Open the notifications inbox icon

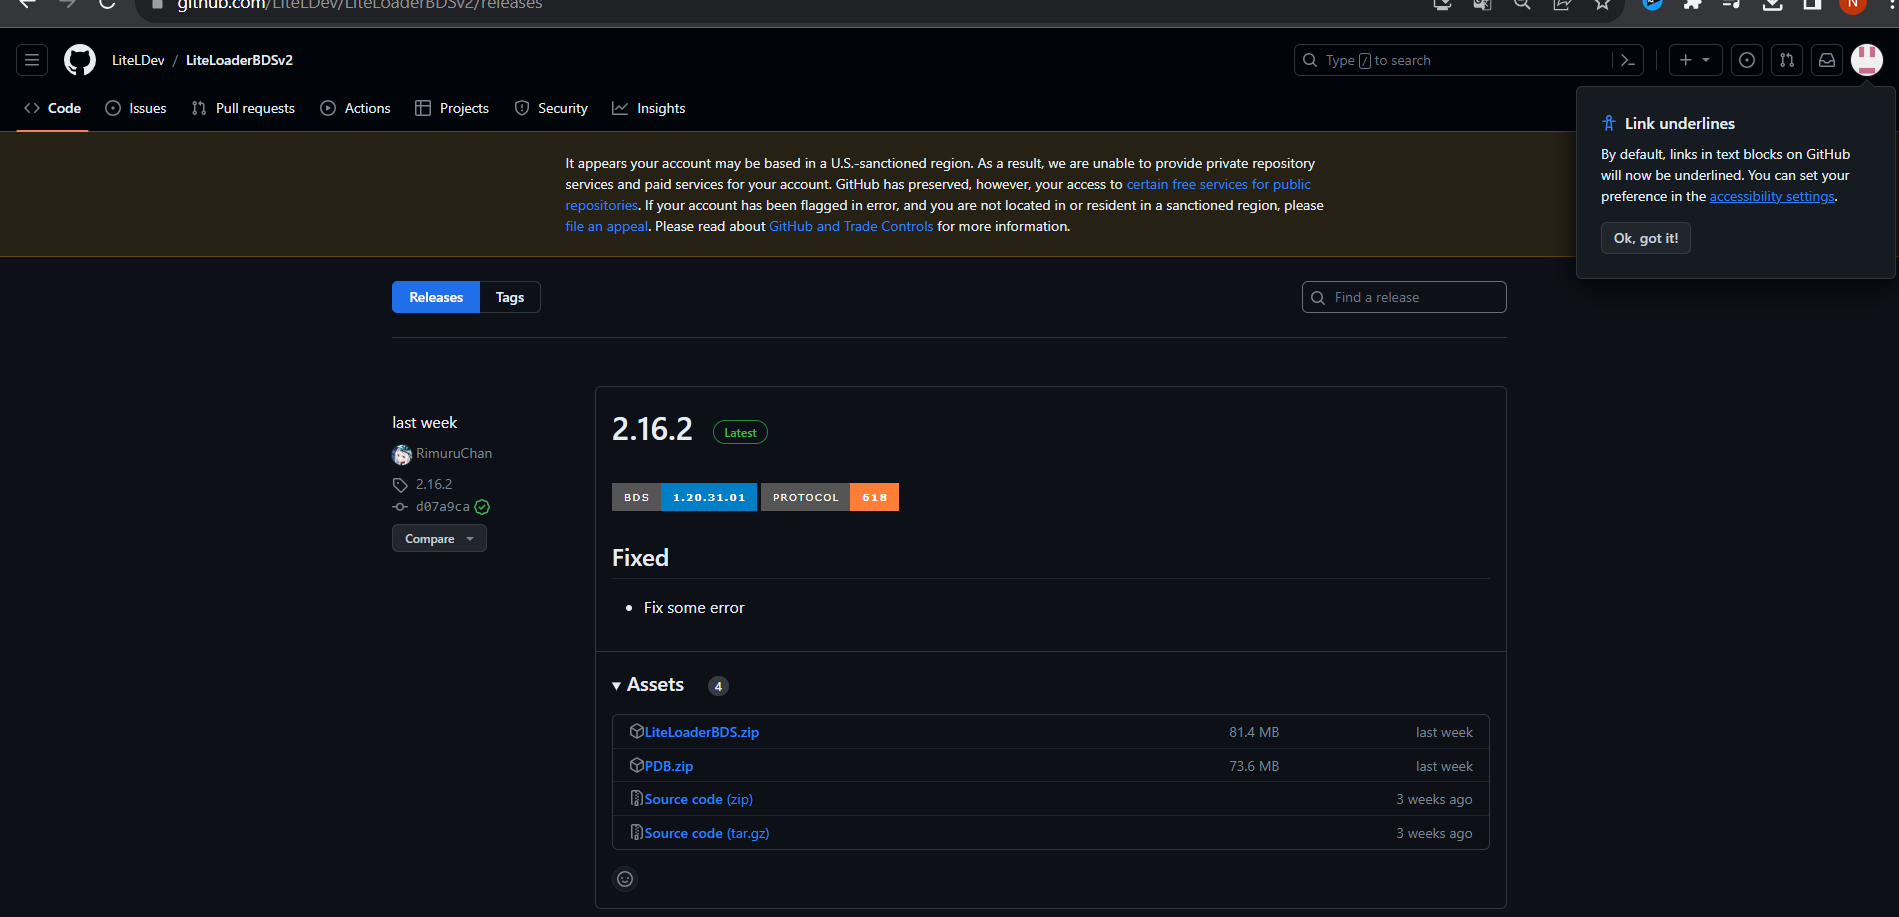[x=1826, y=60]
